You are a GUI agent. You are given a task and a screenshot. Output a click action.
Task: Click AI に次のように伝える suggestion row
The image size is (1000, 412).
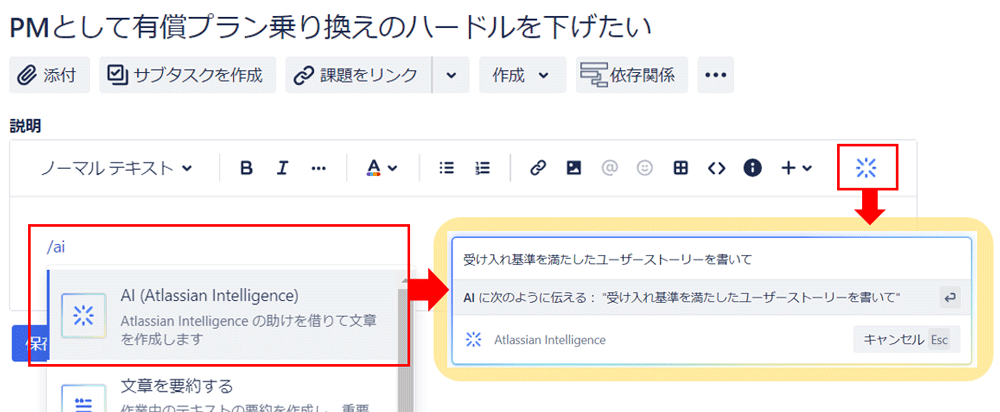[711, 298]
